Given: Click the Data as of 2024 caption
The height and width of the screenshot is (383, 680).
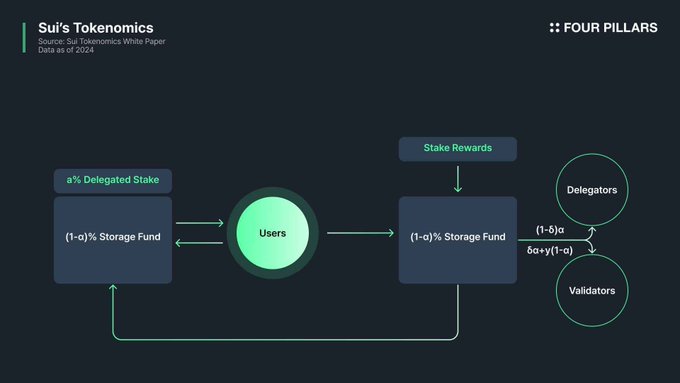Looking at the screenshot, I should point(66,50).
